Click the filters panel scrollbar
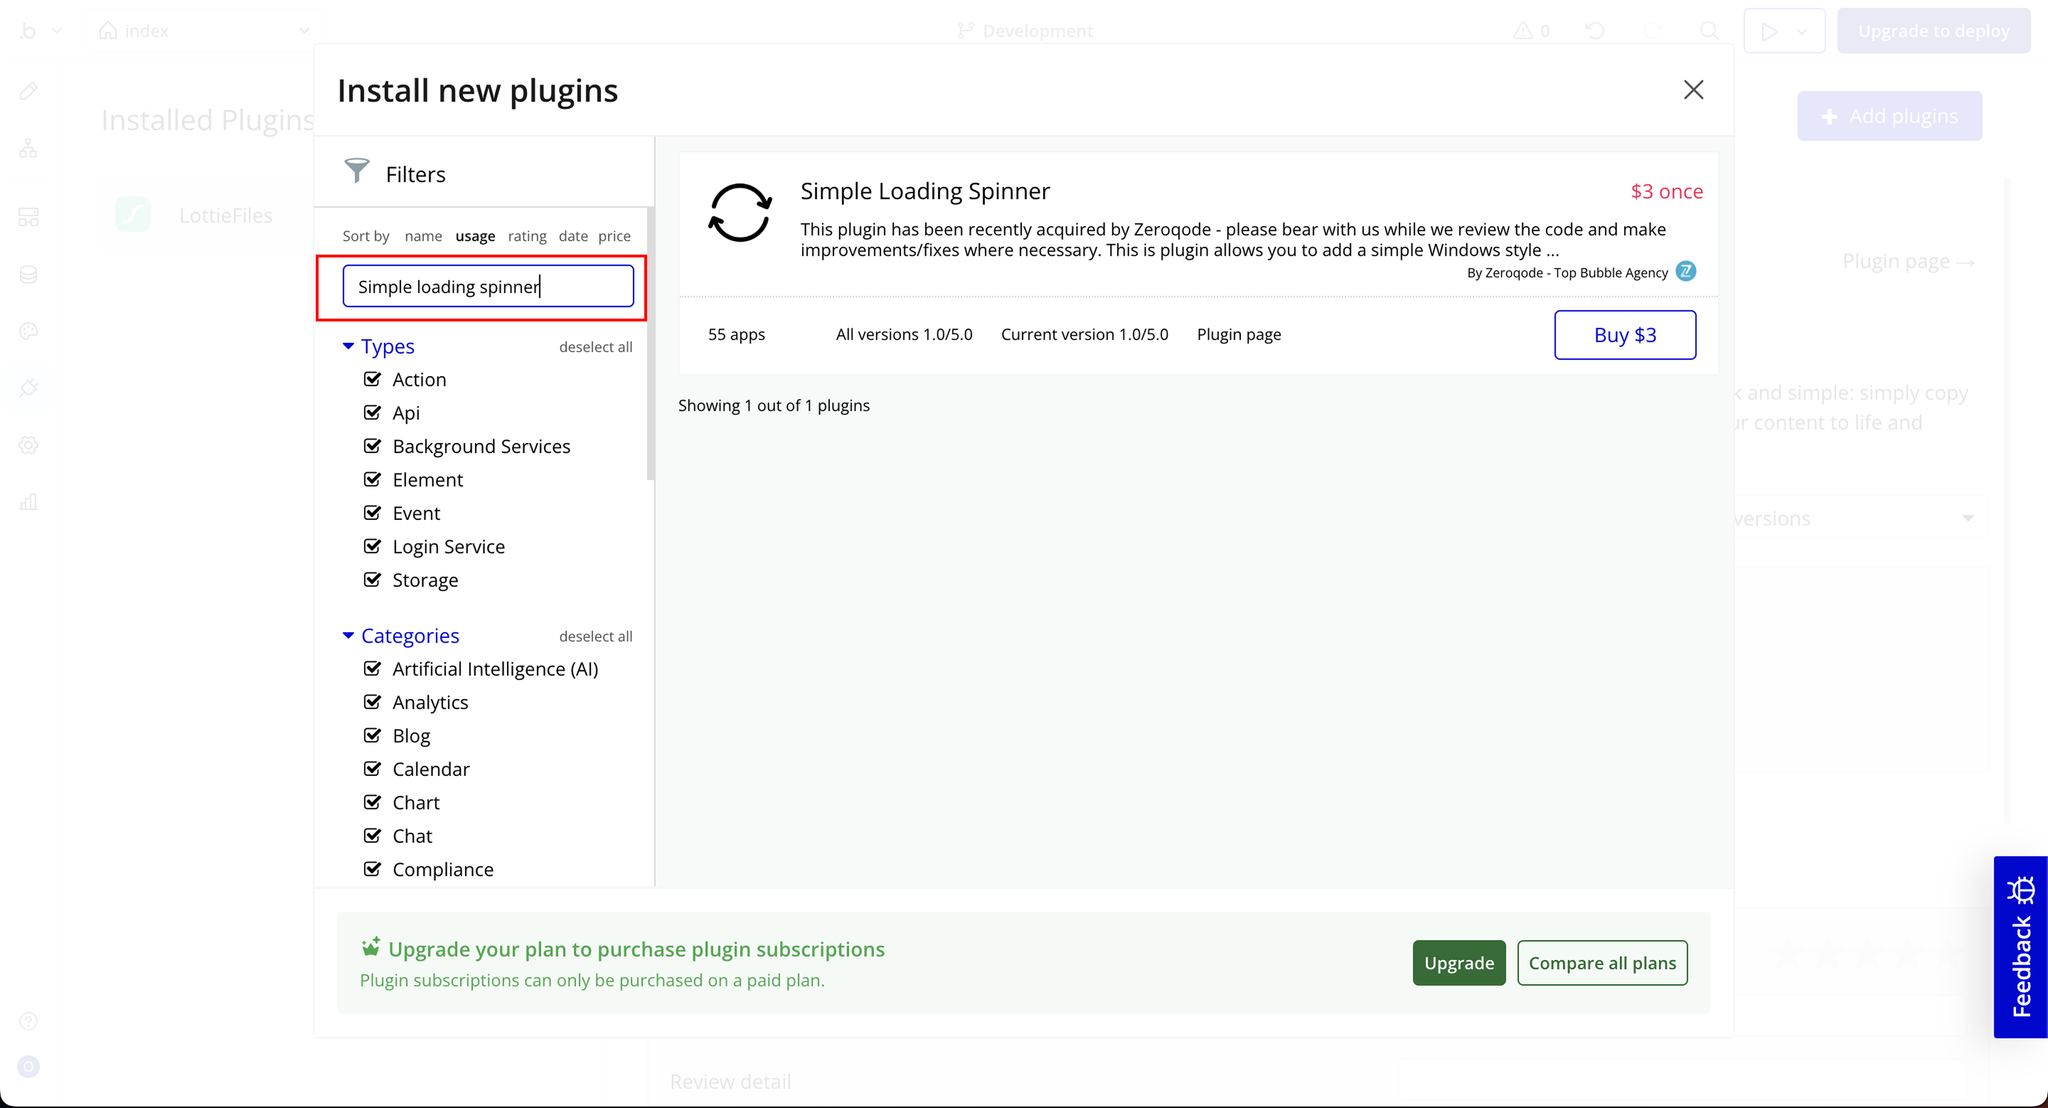2048x1108 pixels. point(651,343)
